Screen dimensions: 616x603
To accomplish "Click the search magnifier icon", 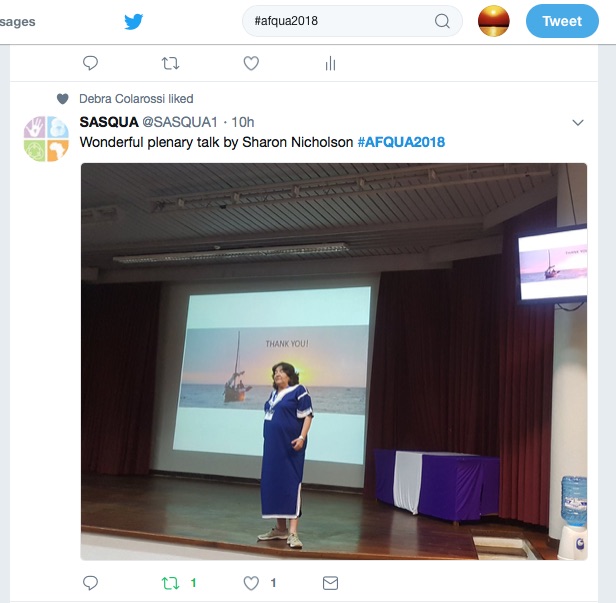I will point(442,21).
